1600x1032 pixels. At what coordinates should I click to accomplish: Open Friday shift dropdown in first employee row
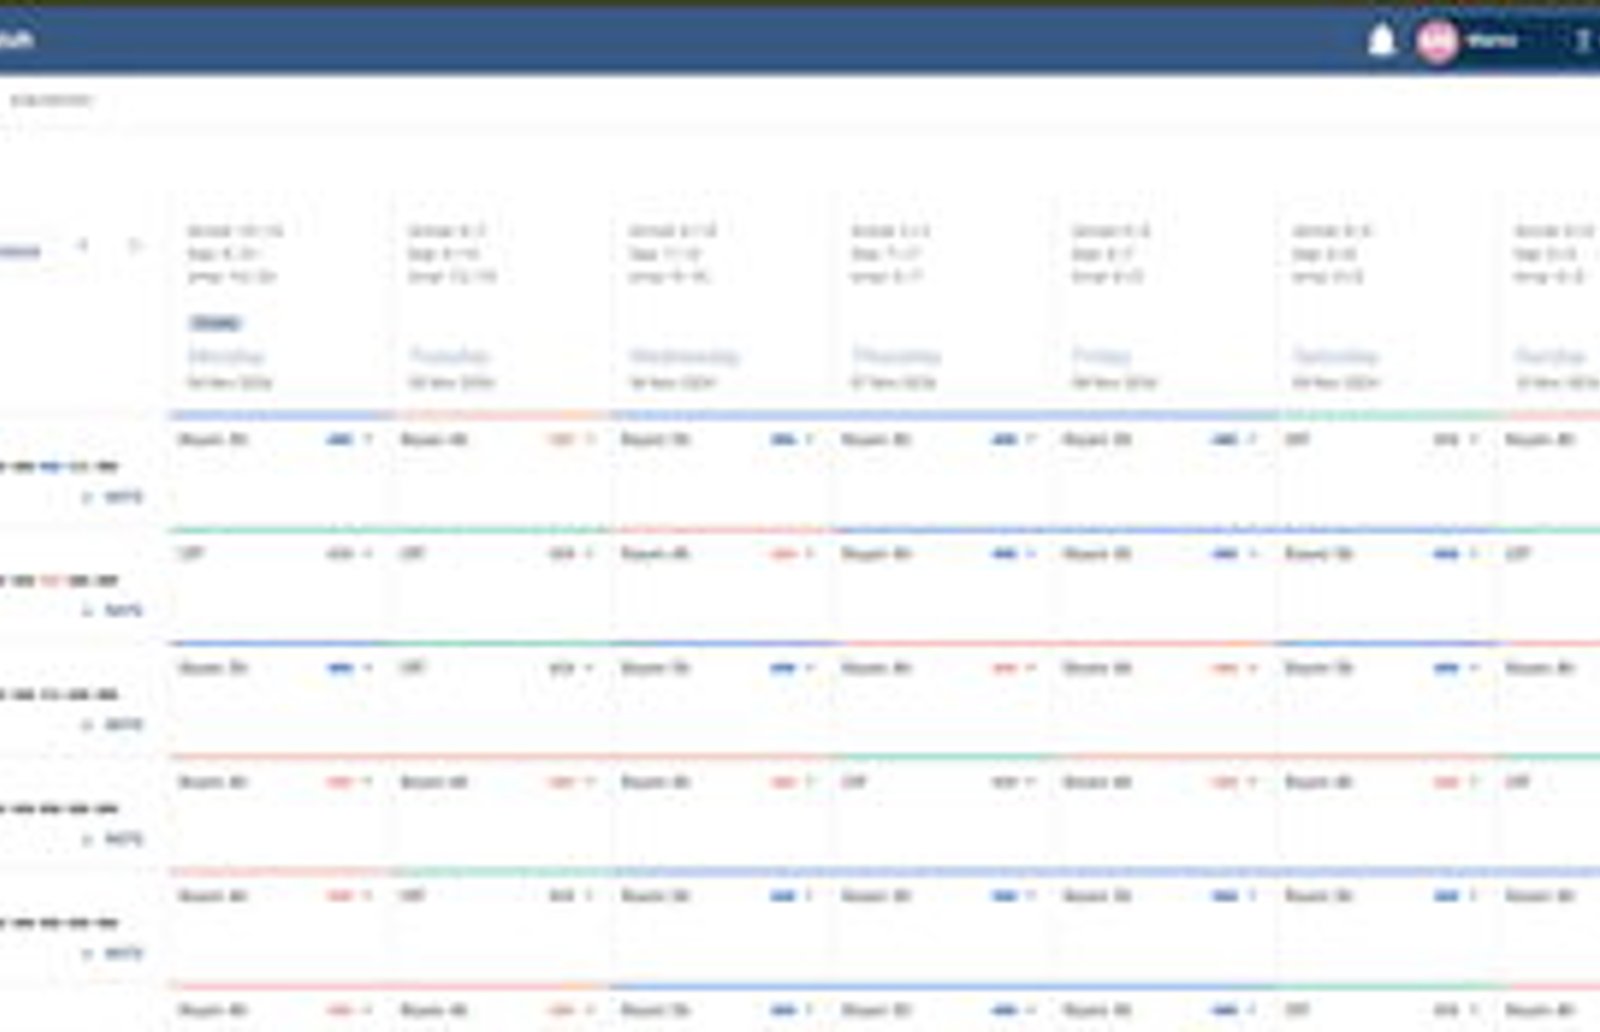pyautogui.click(x=1253, y=439)
